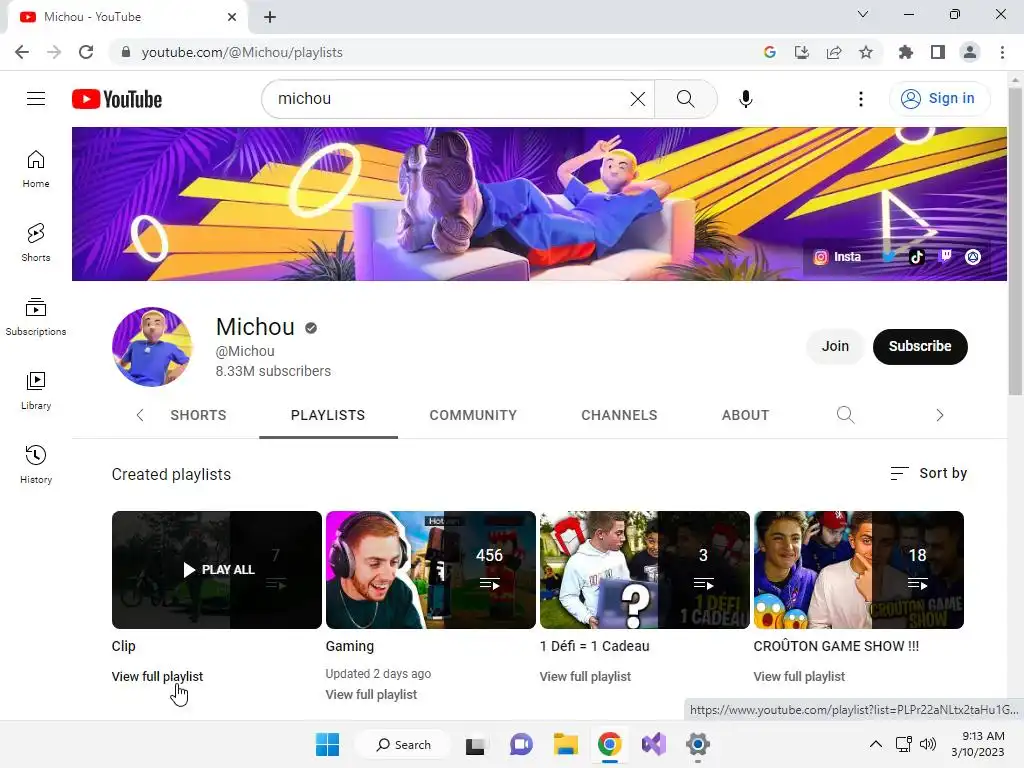Open the YouTube guide hamburger menu
Image resolution: width=1024 pixels, height=768 pixels.
[x=36, y=99]
